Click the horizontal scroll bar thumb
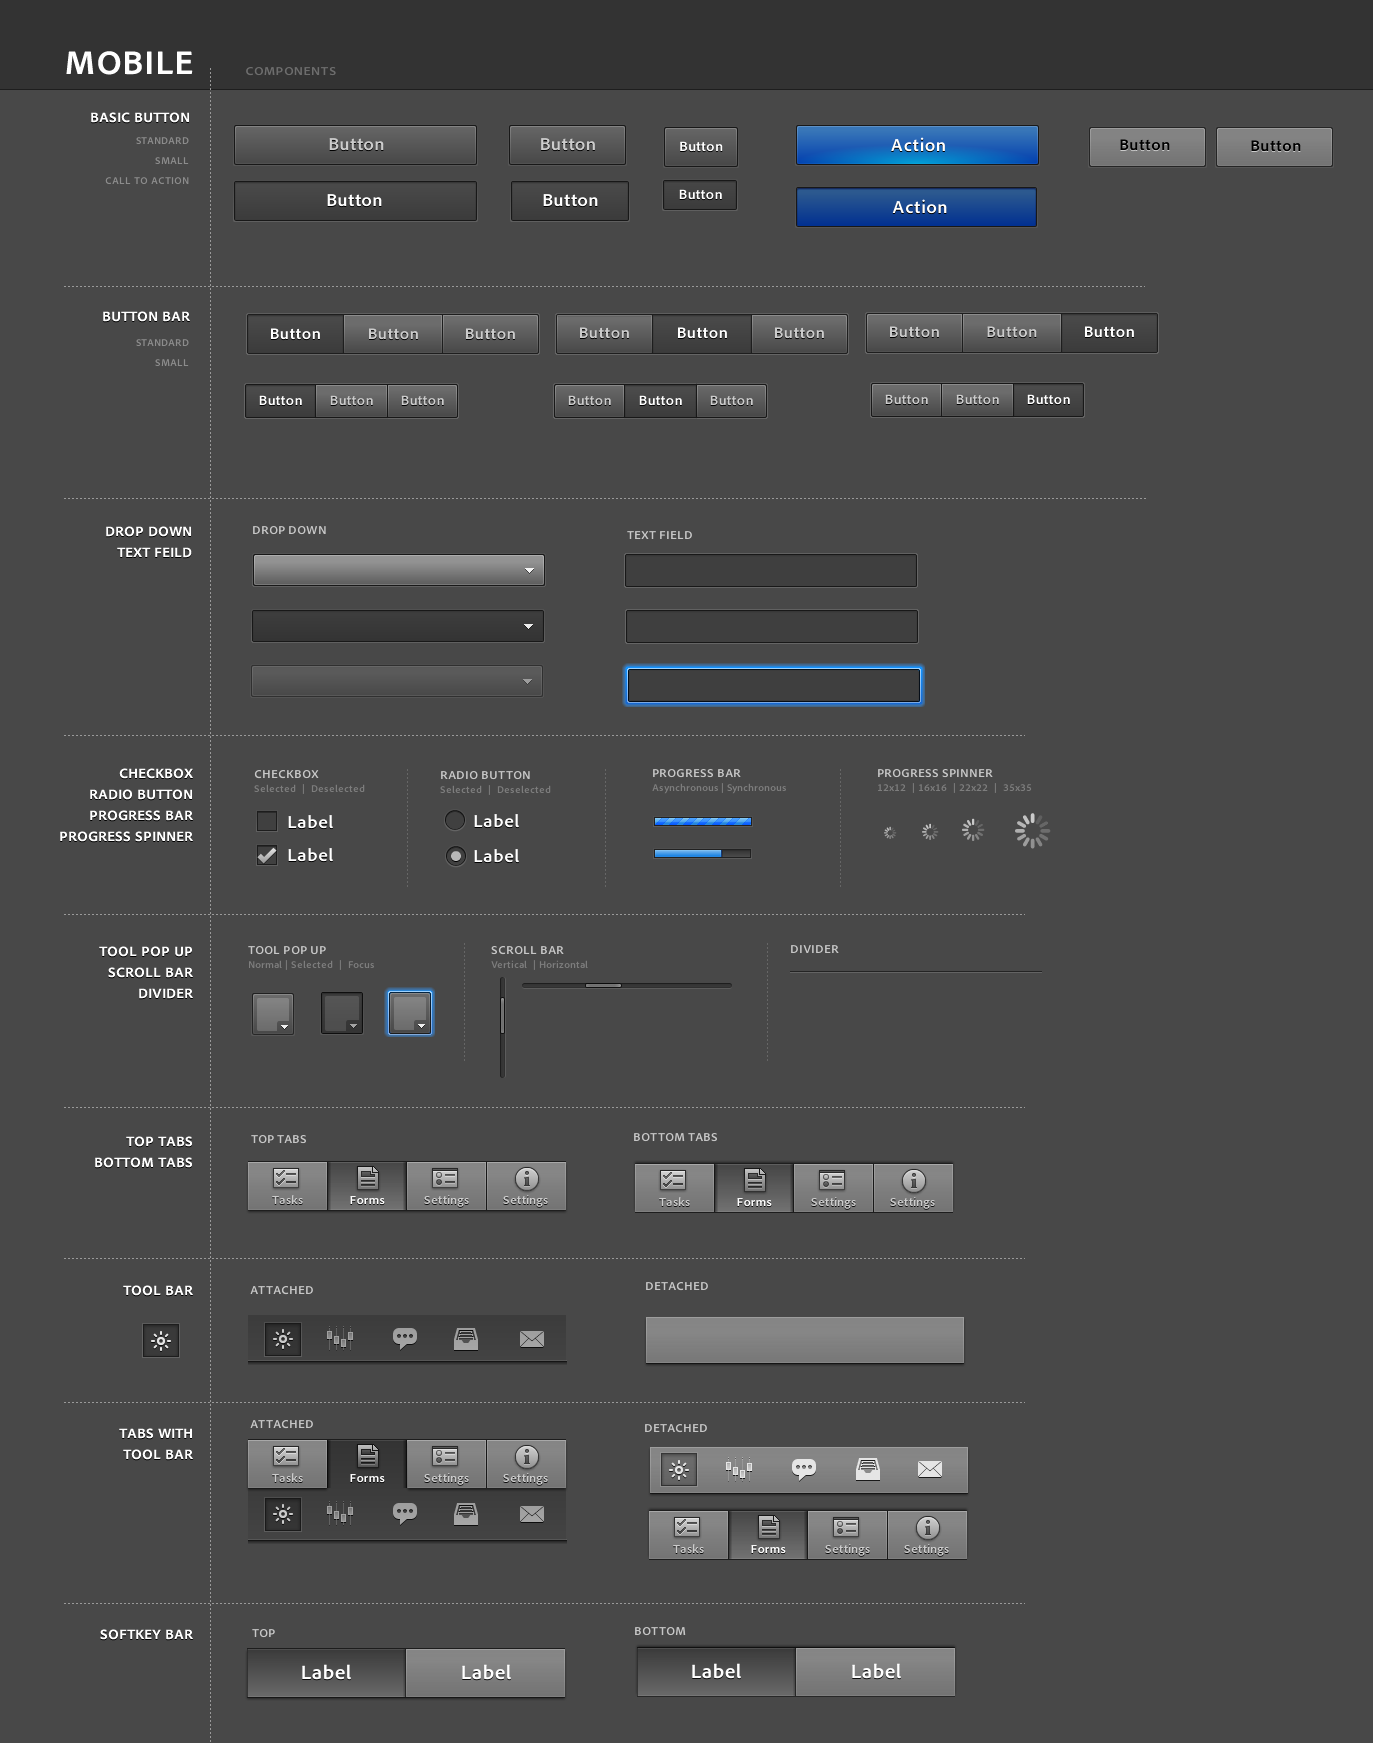Image resolution: width=1373 pixels, height=1743 pixels. [603, 986]
